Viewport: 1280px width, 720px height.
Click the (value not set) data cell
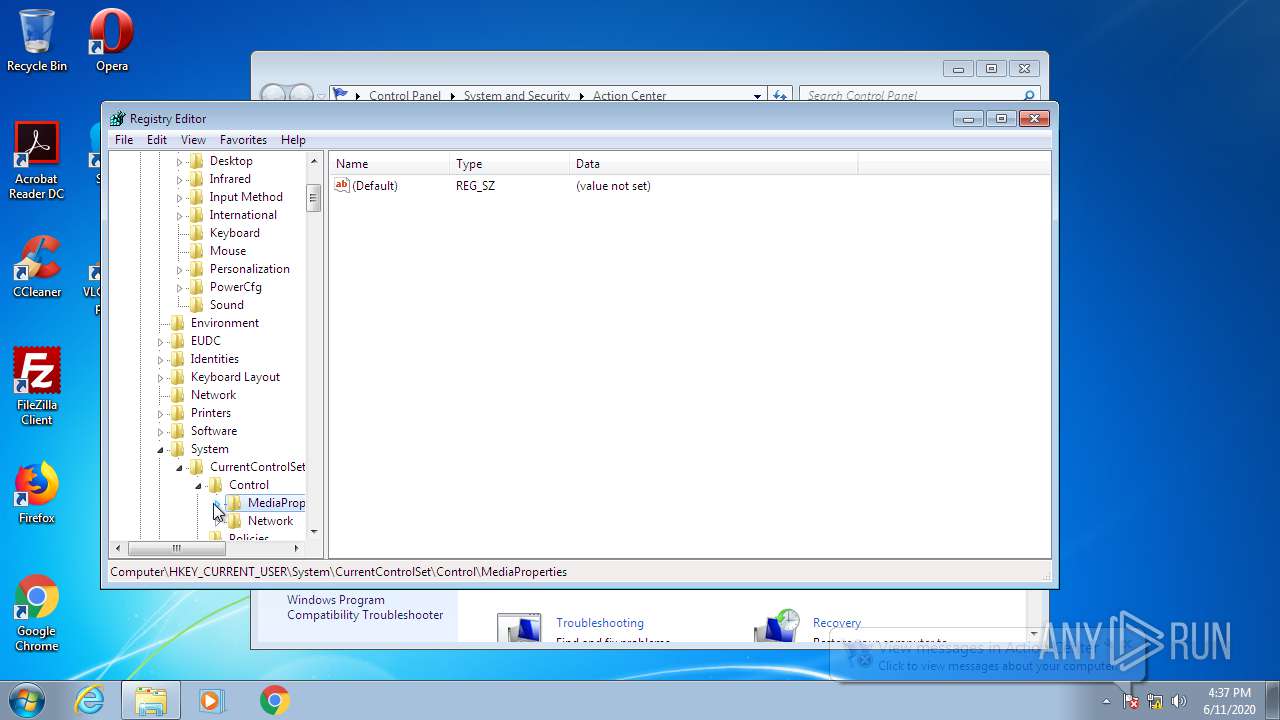[x=613, y=186]
